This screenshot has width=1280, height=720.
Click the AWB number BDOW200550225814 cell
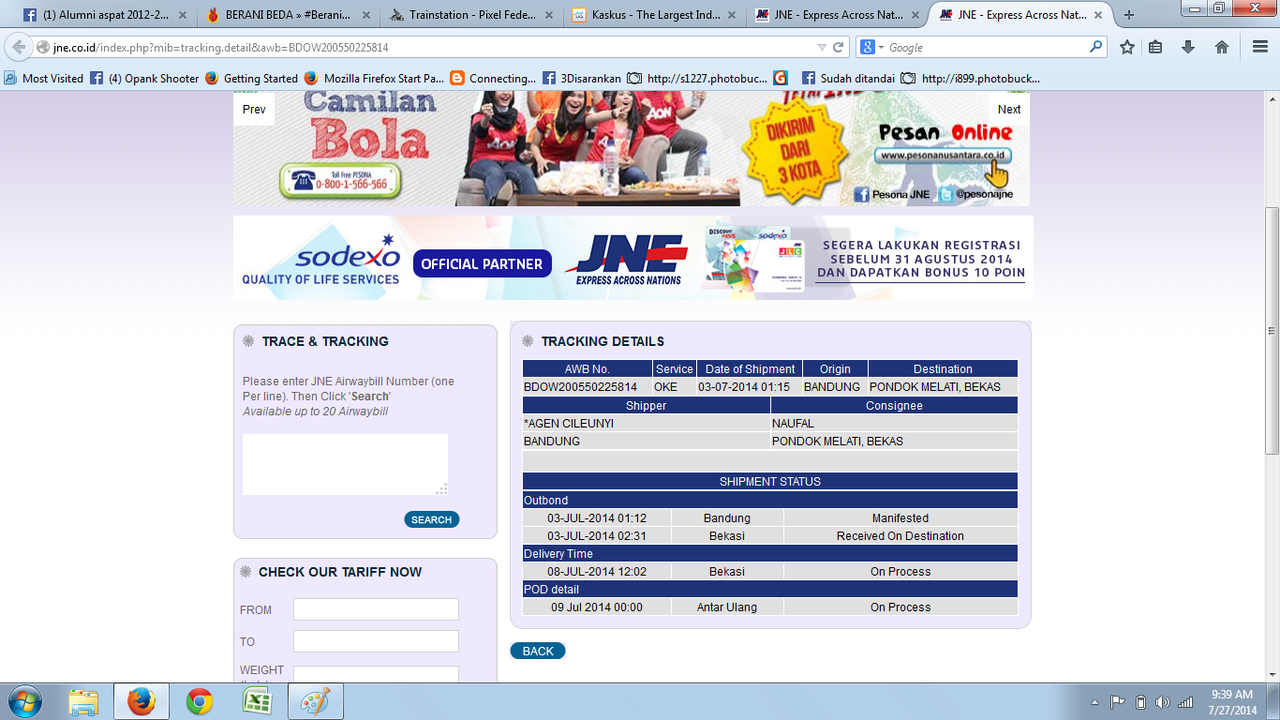coord(587,387)
